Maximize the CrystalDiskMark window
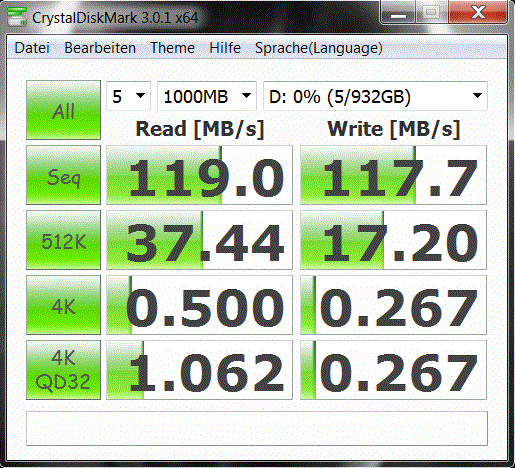The width and height of the screenshot is (515, 468). (432, 13)
